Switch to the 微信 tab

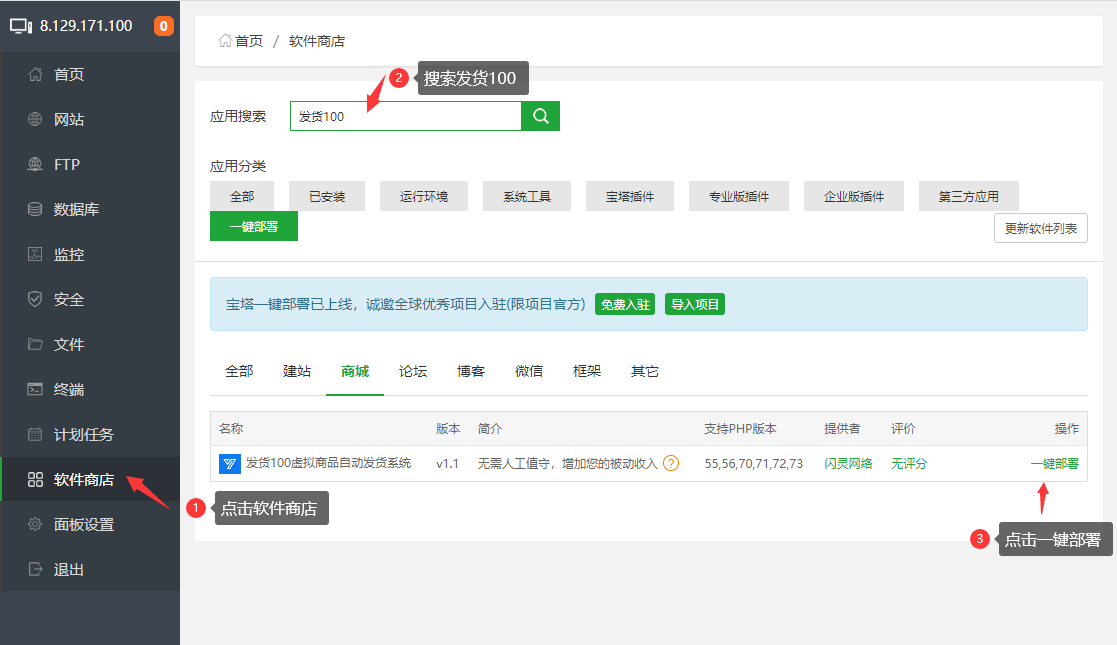529,371
